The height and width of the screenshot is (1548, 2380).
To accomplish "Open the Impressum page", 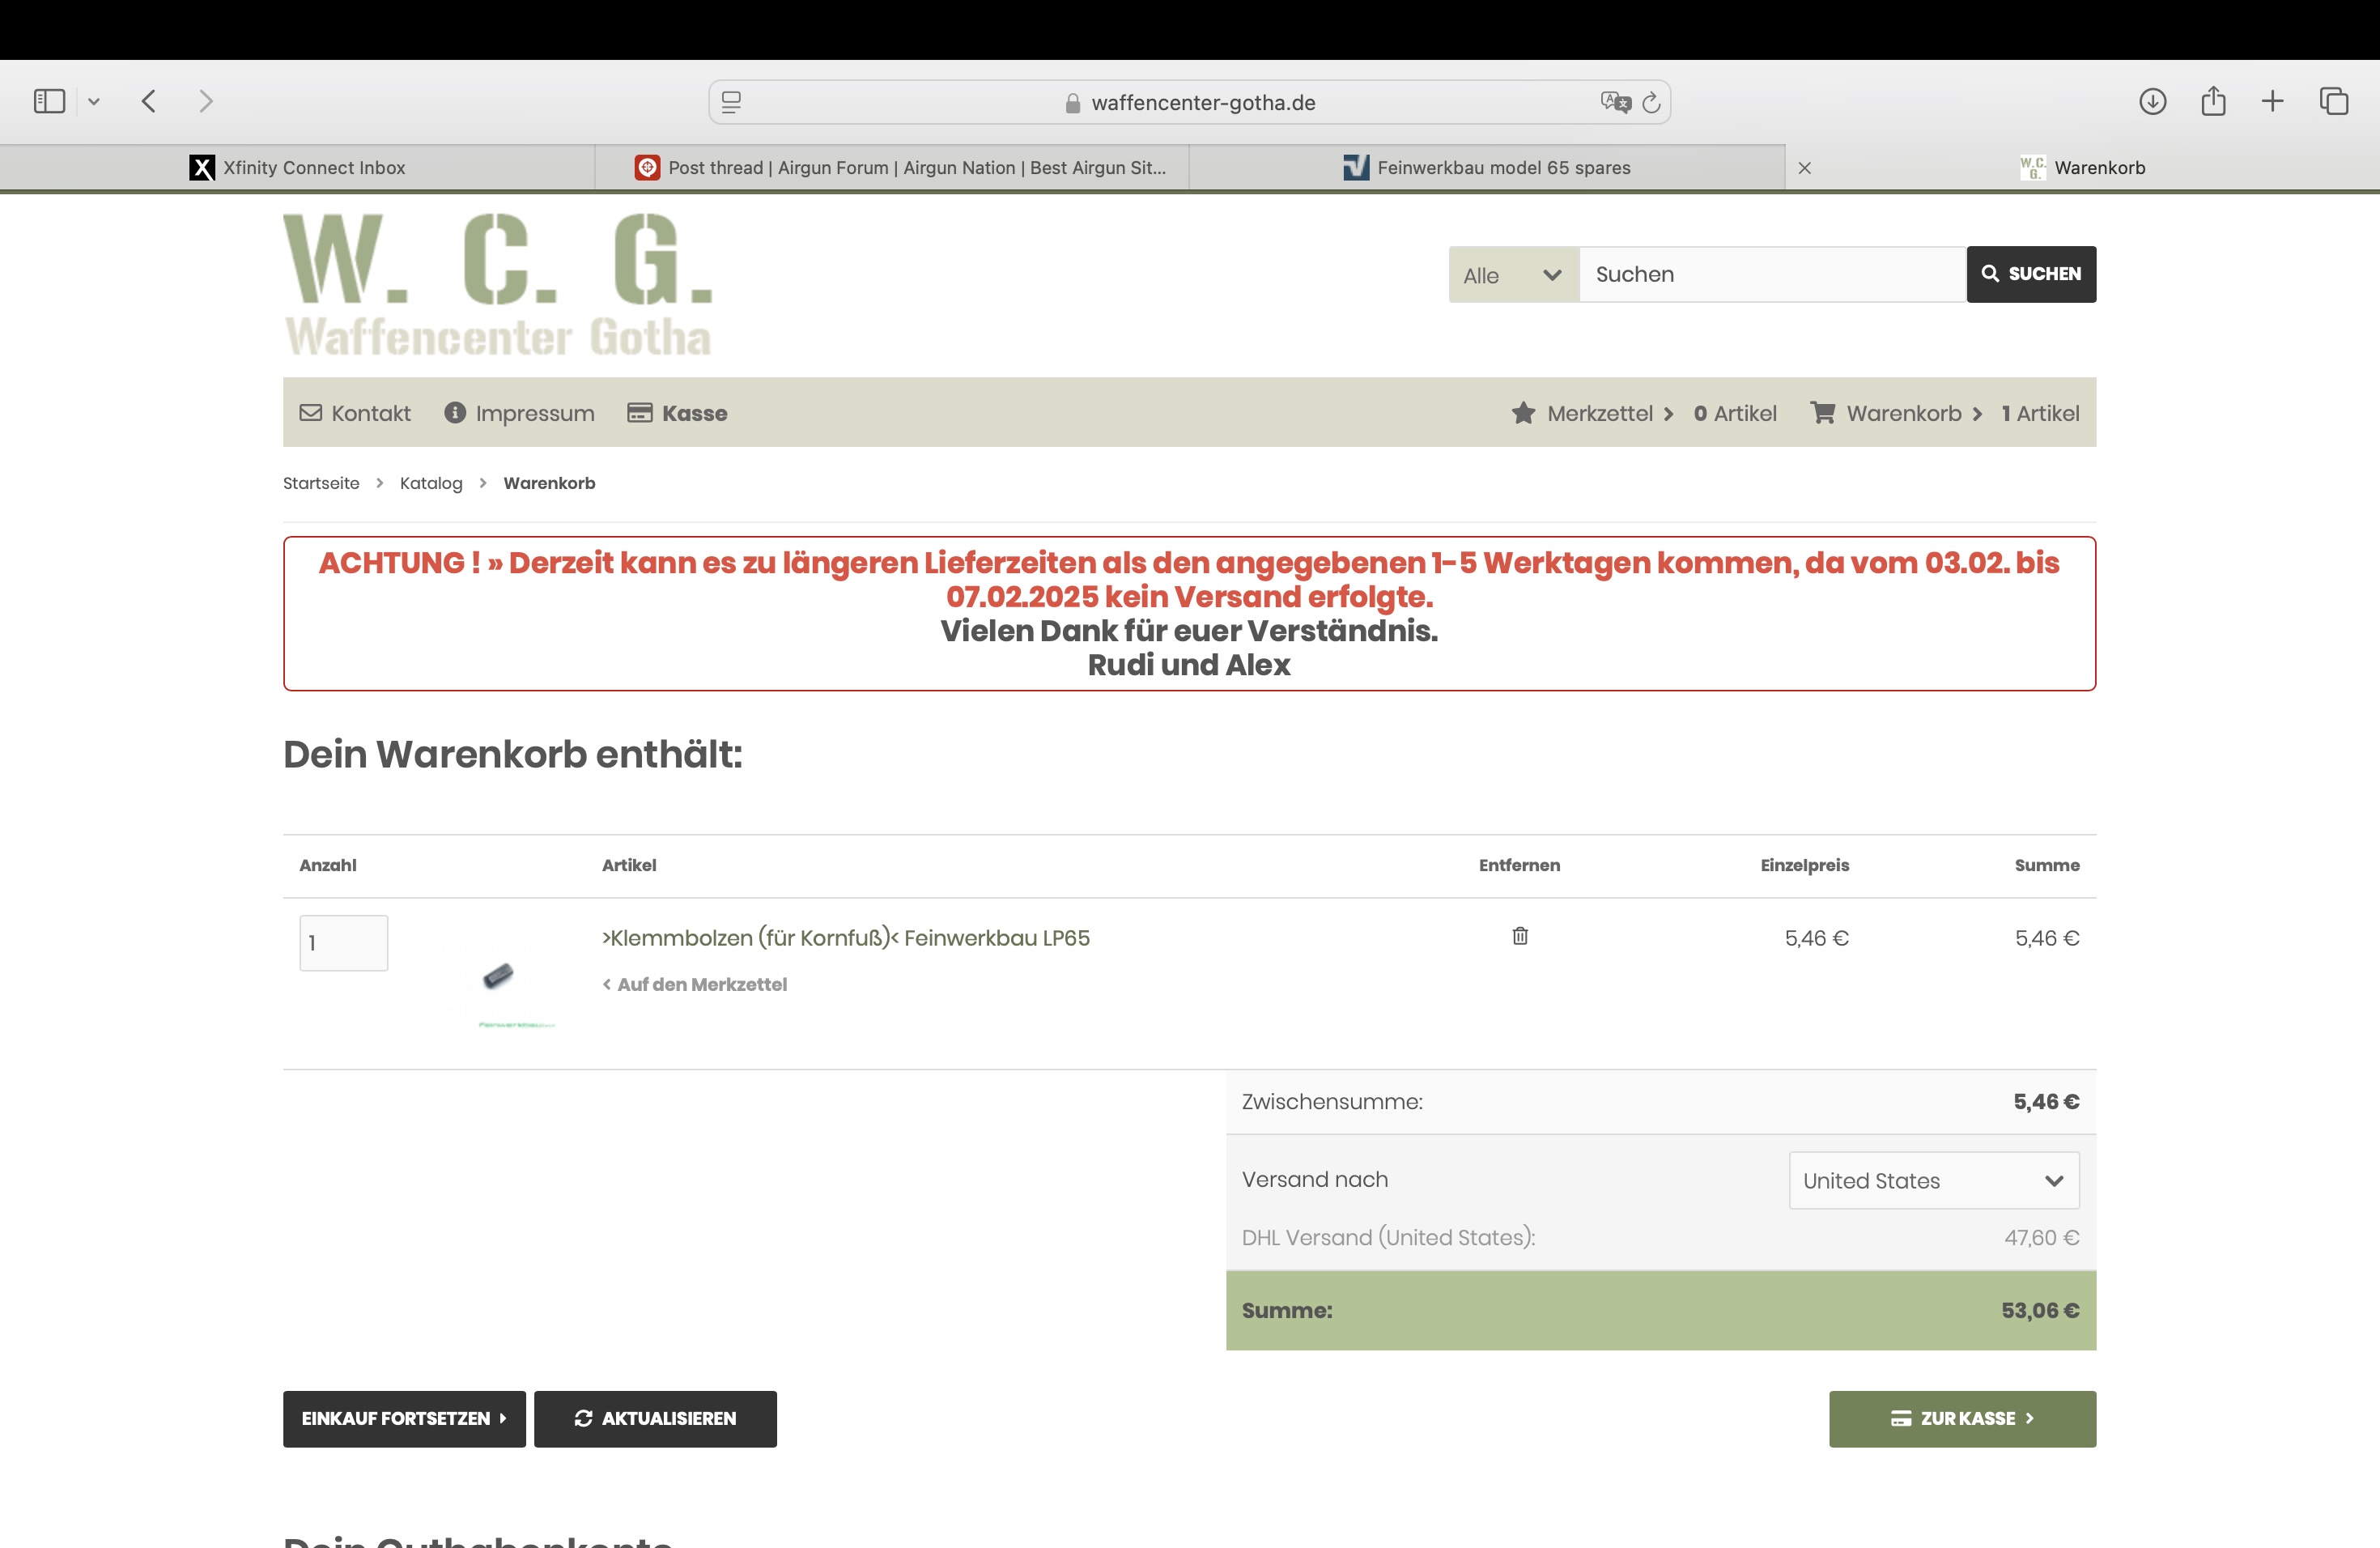I will pos(519,413).
